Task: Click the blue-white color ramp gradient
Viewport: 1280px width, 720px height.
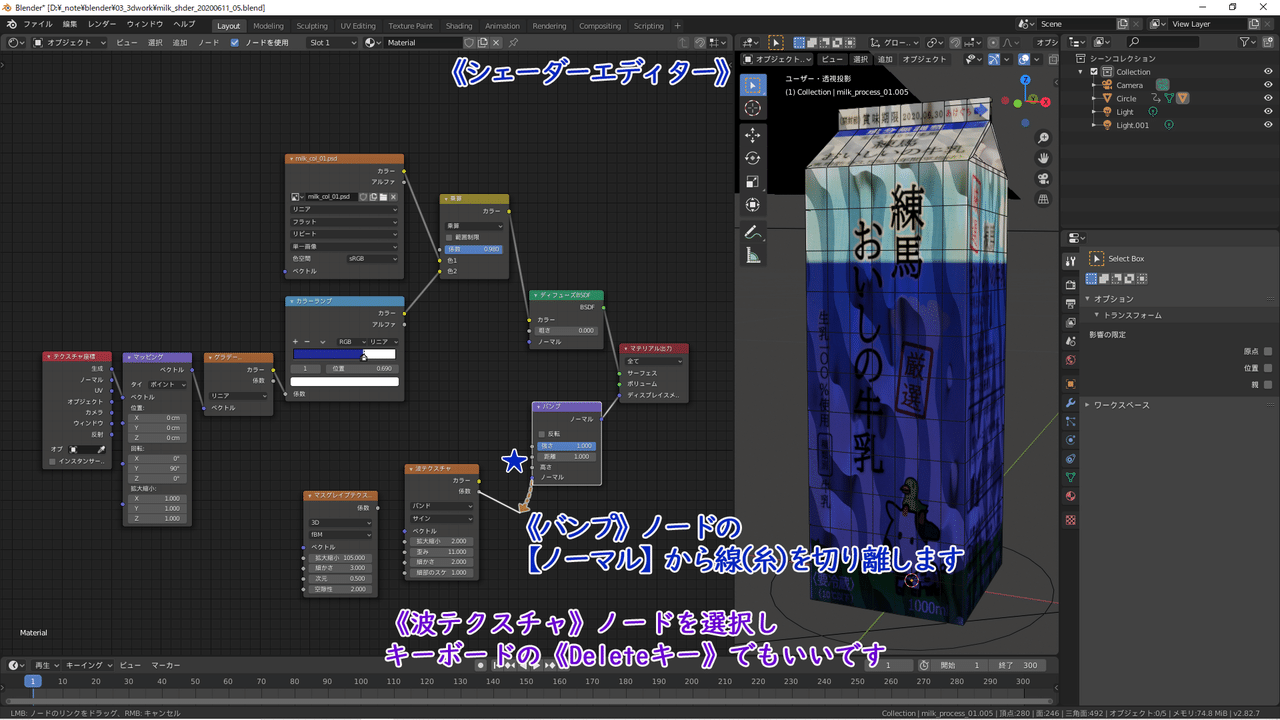Action: [344, 354]
